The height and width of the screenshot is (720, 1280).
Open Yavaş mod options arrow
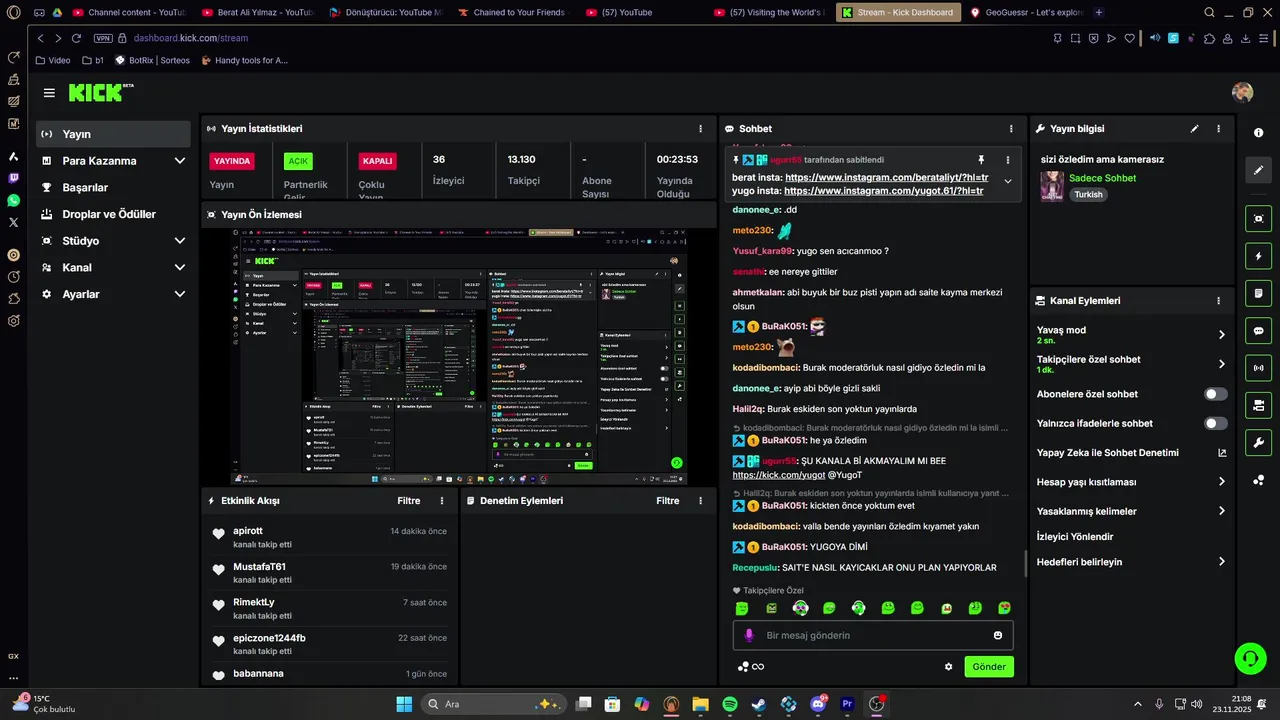[x=1222, y=335]
